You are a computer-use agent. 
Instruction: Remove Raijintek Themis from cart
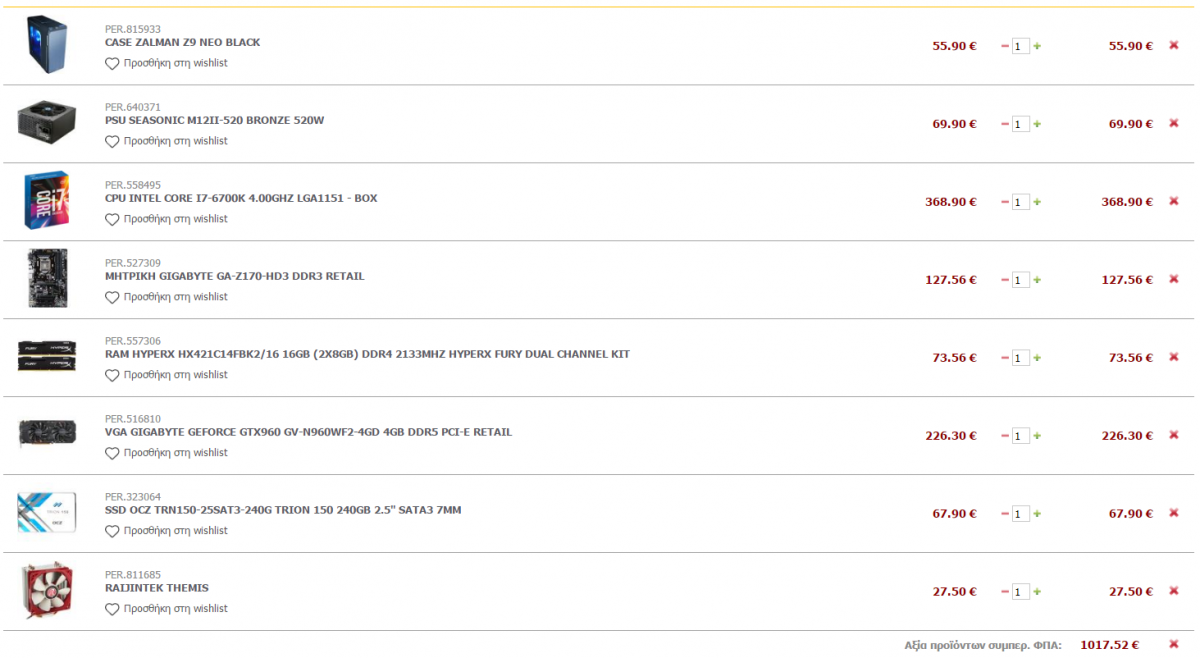1174,591
